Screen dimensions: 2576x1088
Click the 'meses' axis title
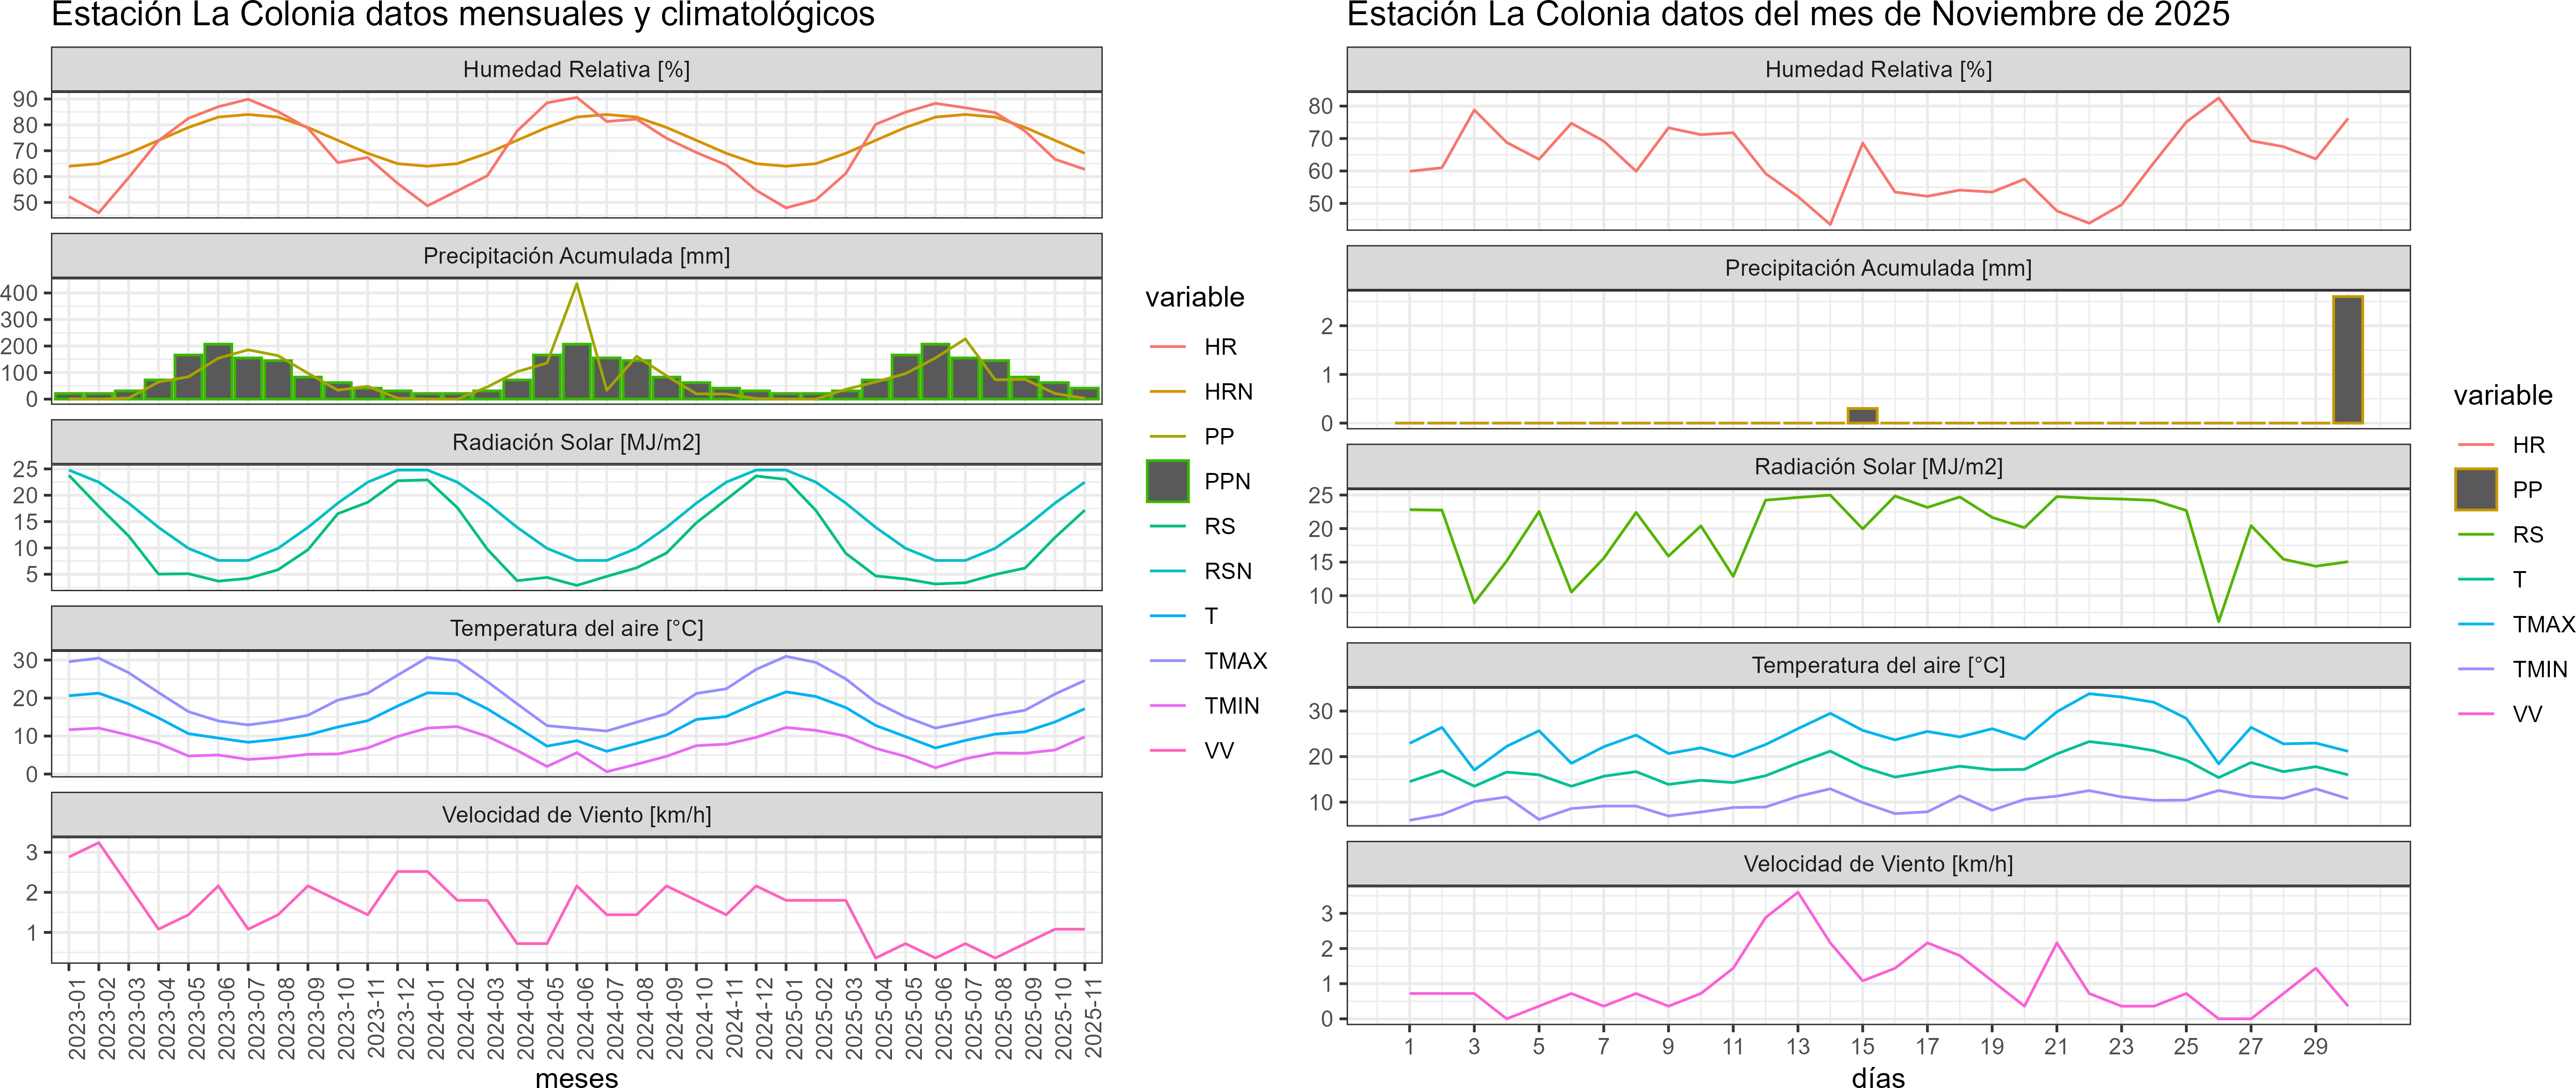(576, 1078)
